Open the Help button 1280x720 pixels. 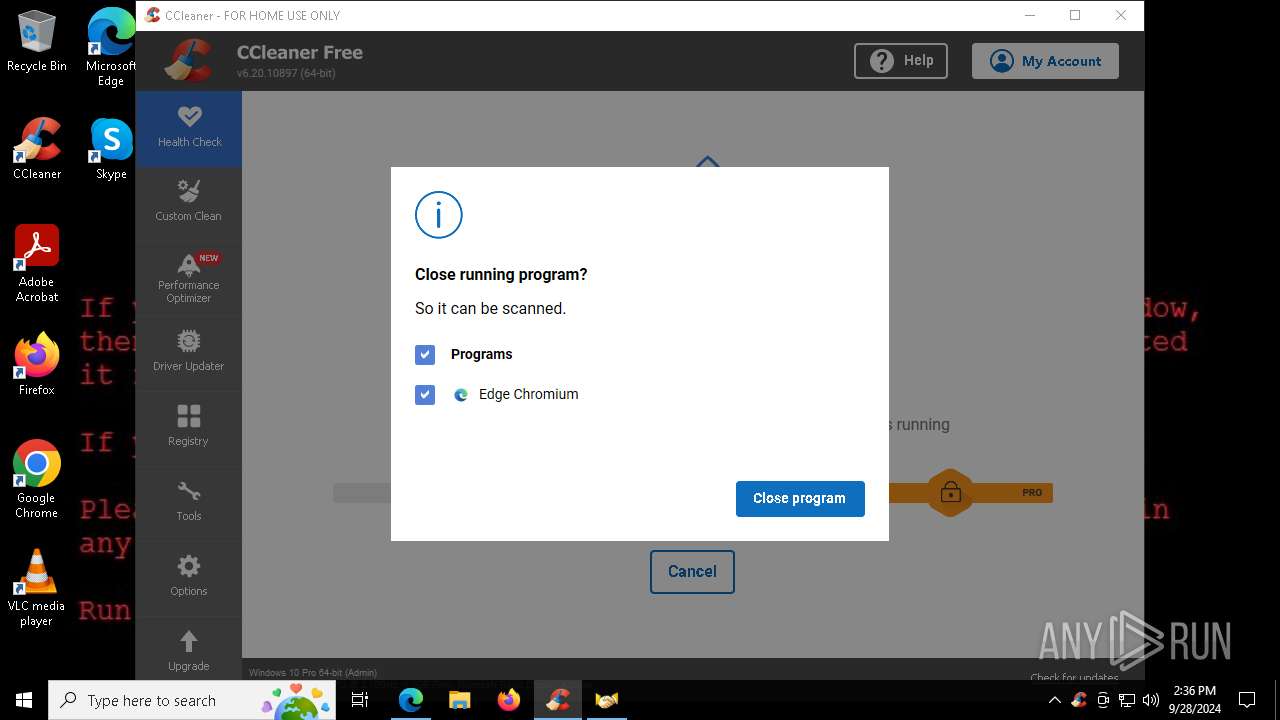(x=901, y=61)
